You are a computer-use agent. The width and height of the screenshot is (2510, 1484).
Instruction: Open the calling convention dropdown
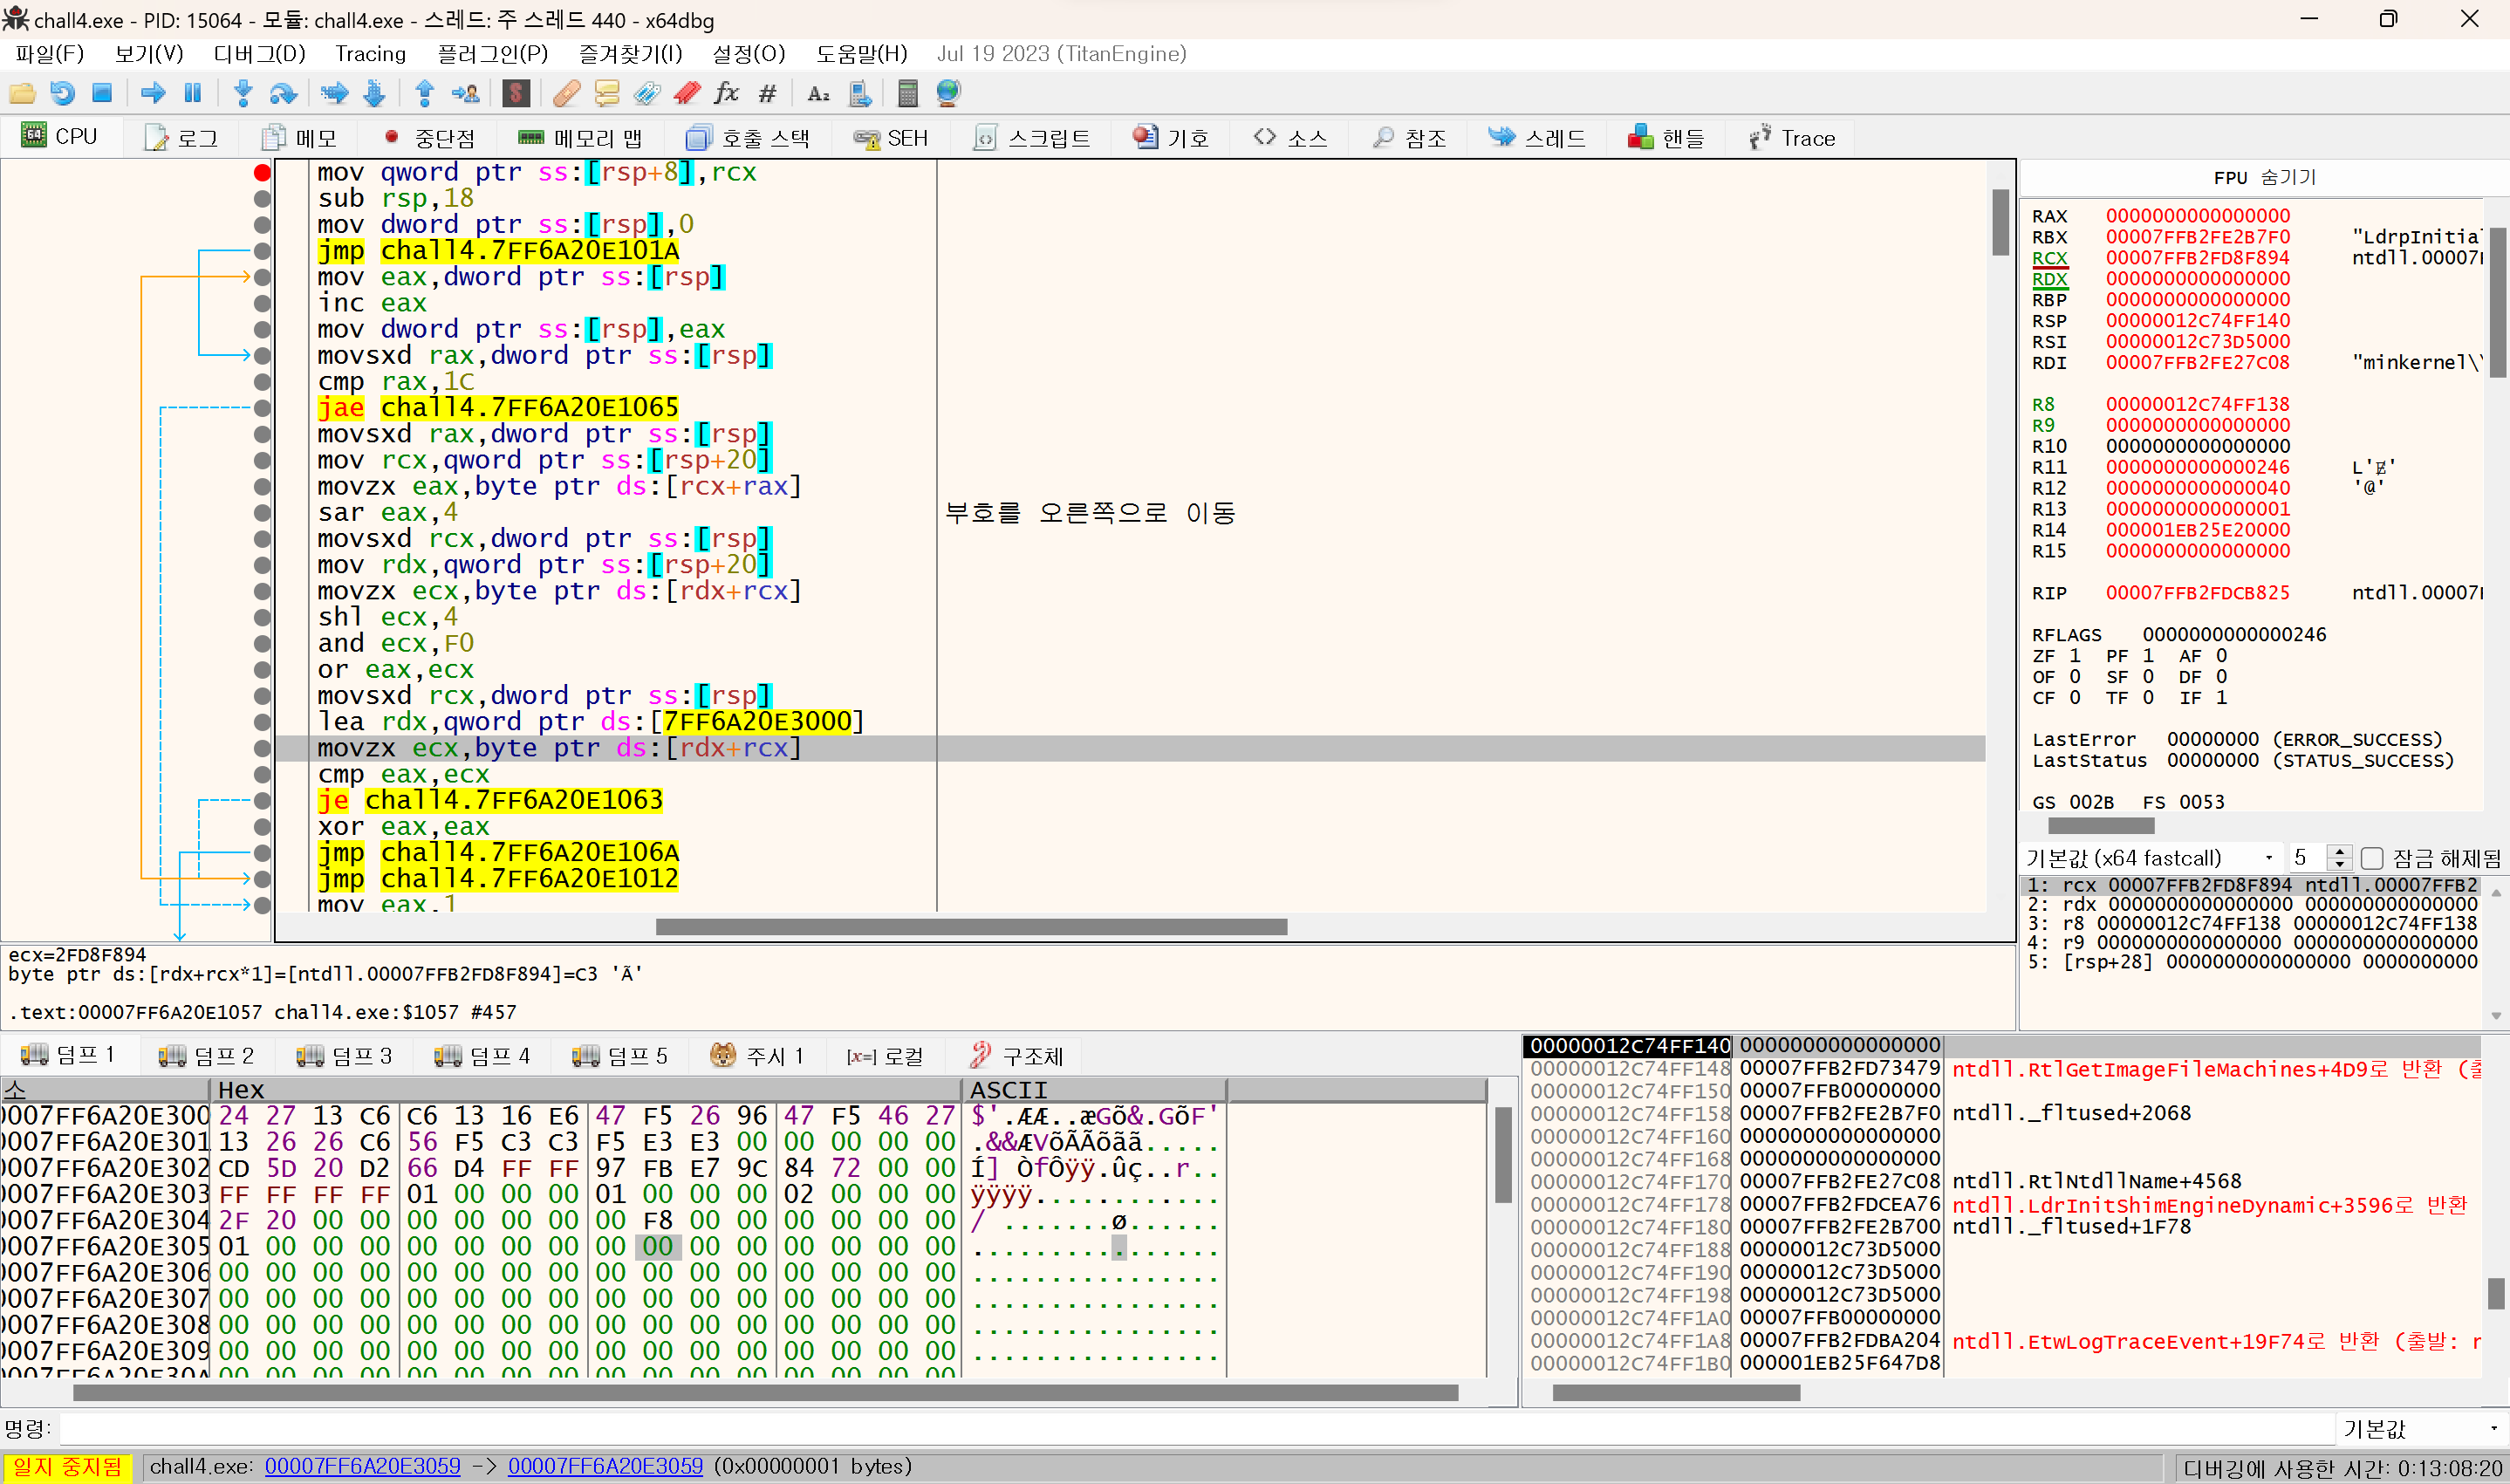coord(2268,858)
